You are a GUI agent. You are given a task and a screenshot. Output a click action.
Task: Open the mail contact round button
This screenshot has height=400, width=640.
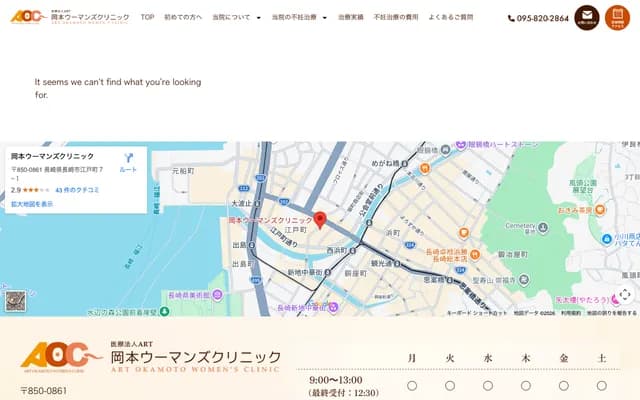click(x=587, y=18)
